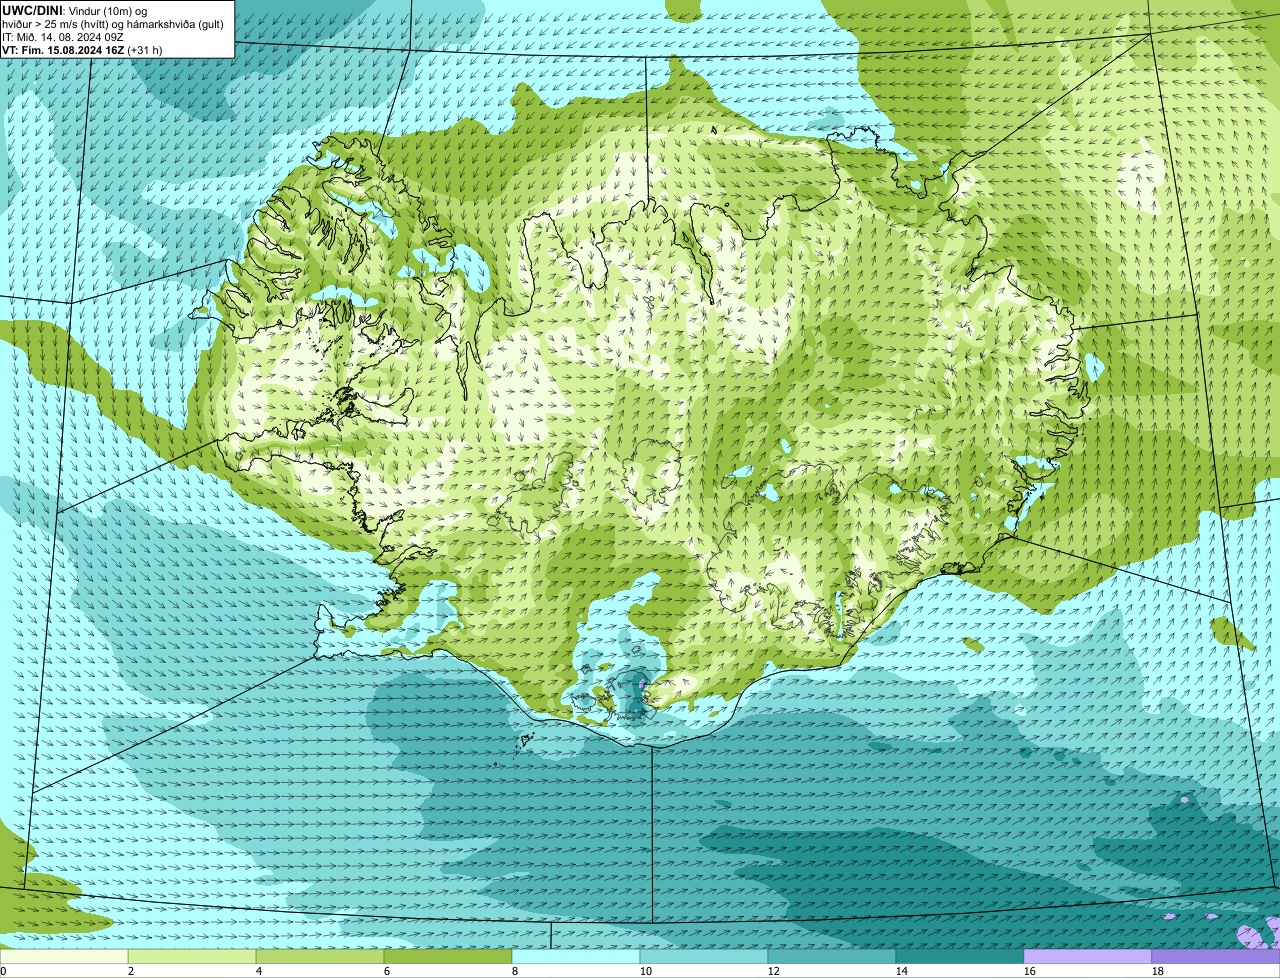1280x978 pixels.
Task: Click the 6–8 m/s olive green legend swatch
Action: pos(448,957)
